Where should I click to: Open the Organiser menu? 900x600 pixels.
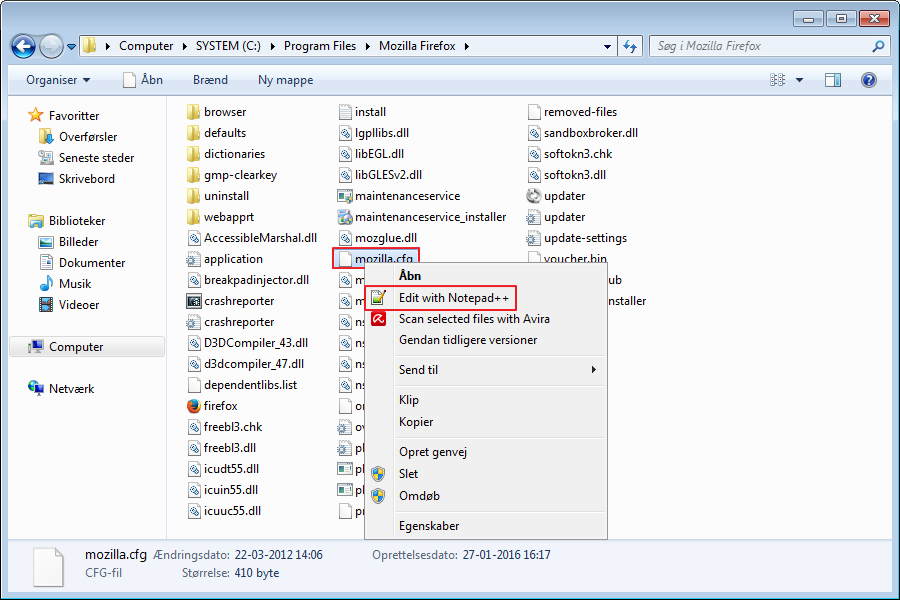[58, 80]
